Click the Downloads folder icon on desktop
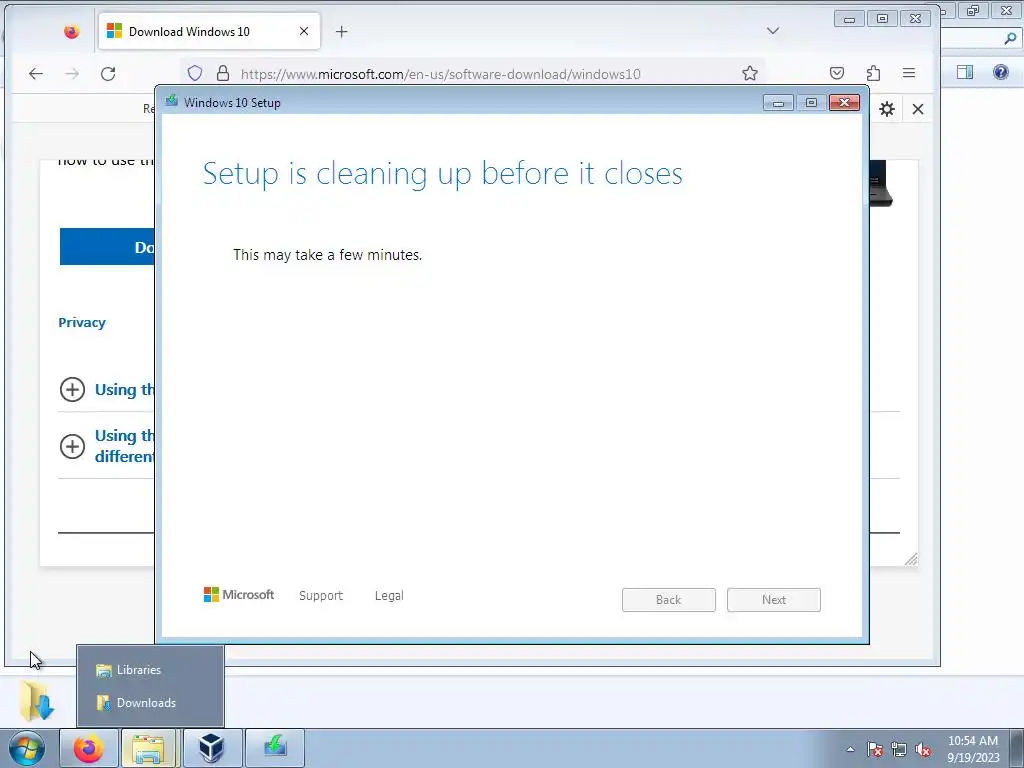Screen dimensions: 1024x768 tap(37, 700)
